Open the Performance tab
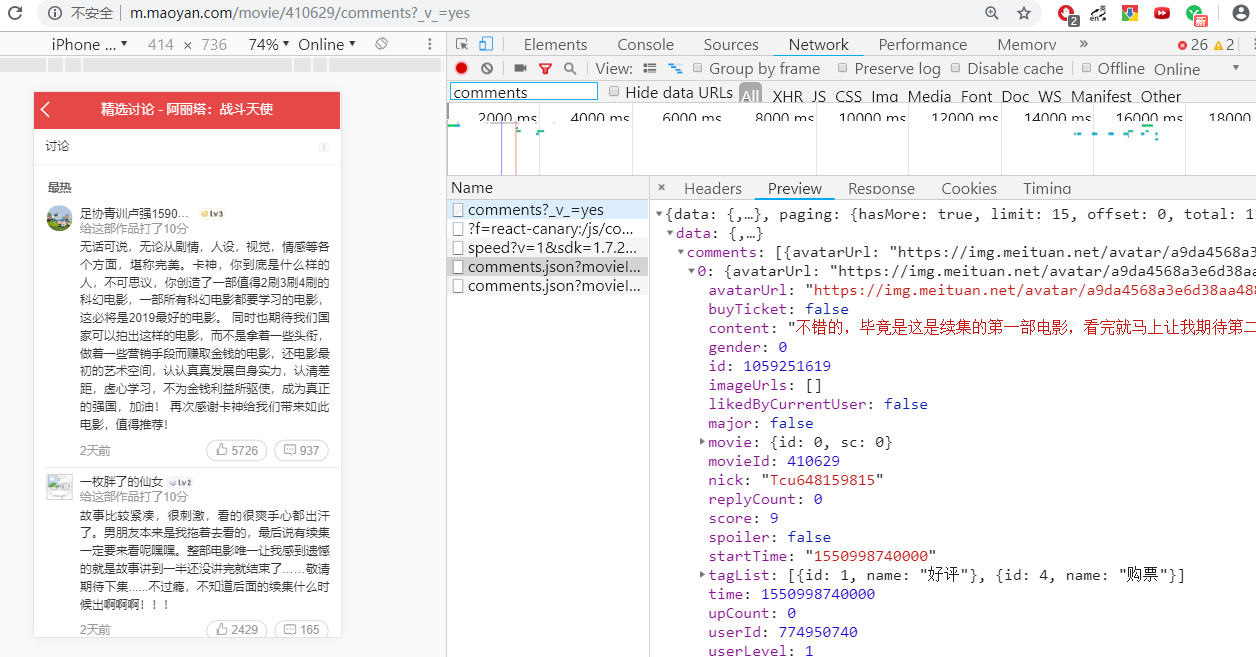This screenshot has width=1256, height=657. coord(923,44)
